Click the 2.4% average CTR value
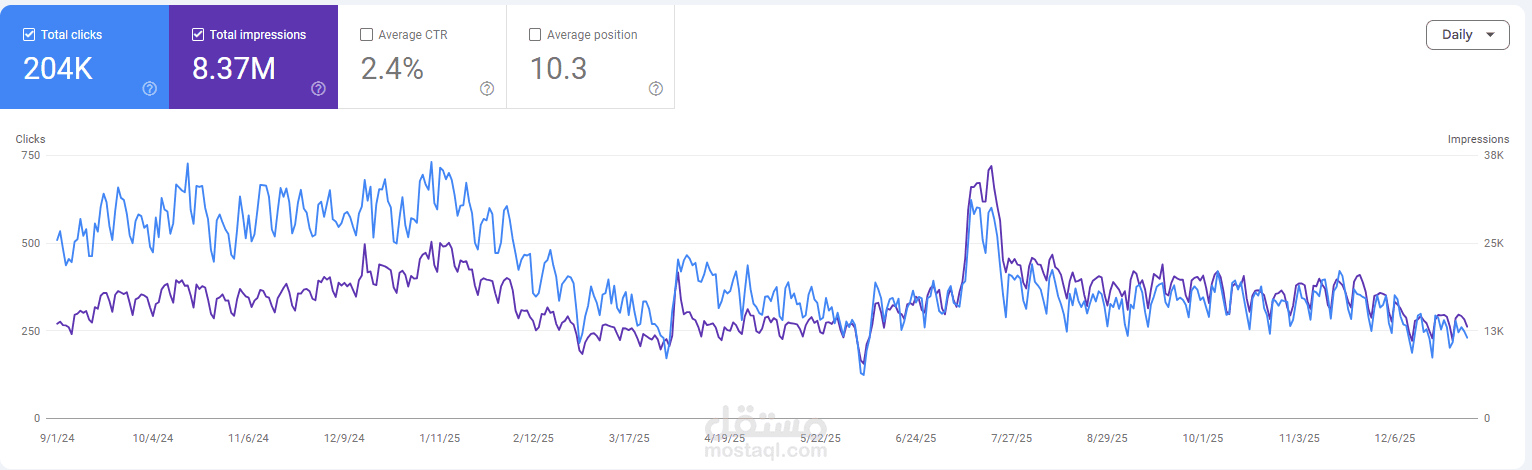The width and height of the screenshot is (1532, 470). pos(392,68)
